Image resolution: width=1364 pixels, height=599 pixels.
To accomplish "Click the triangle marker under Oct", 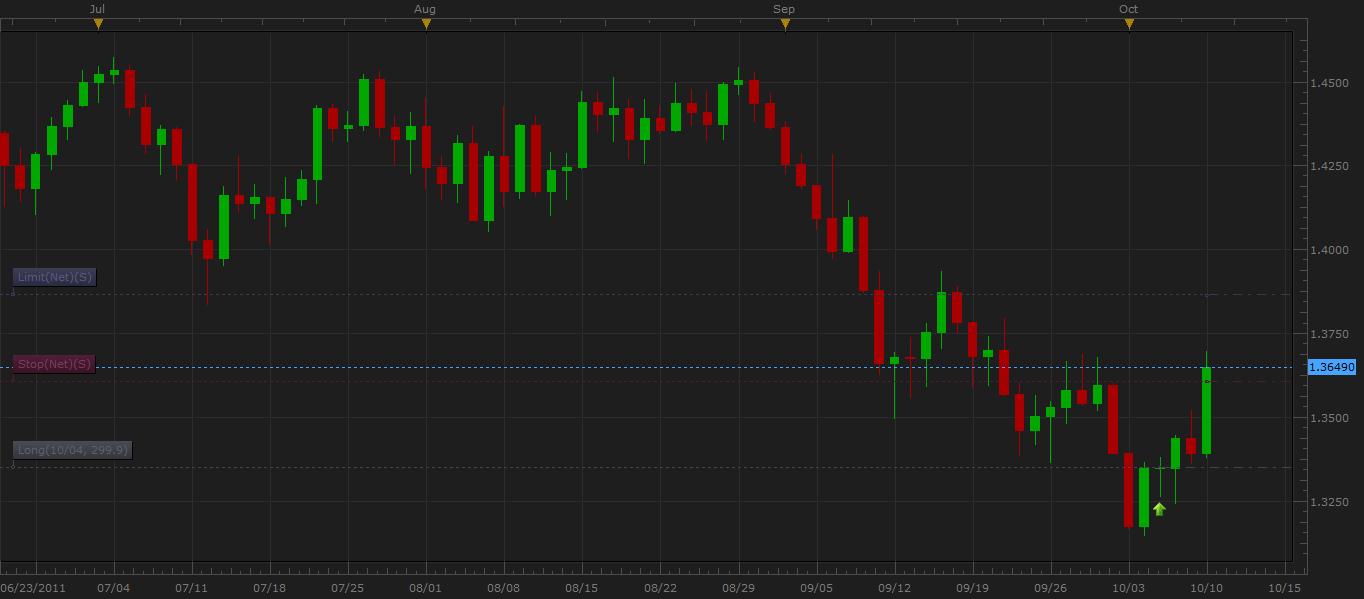I will [1129, 24].
